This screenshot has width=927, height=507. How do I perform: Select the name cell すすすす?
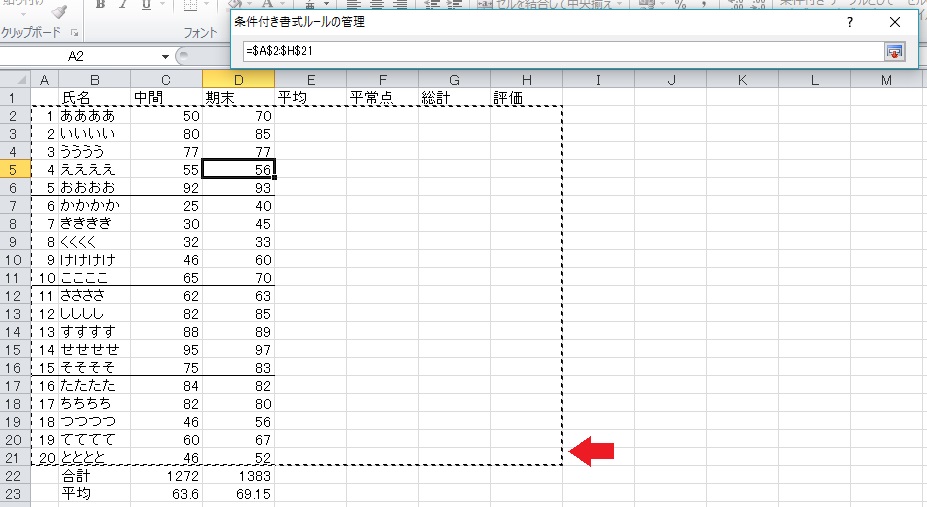[95, 332]
